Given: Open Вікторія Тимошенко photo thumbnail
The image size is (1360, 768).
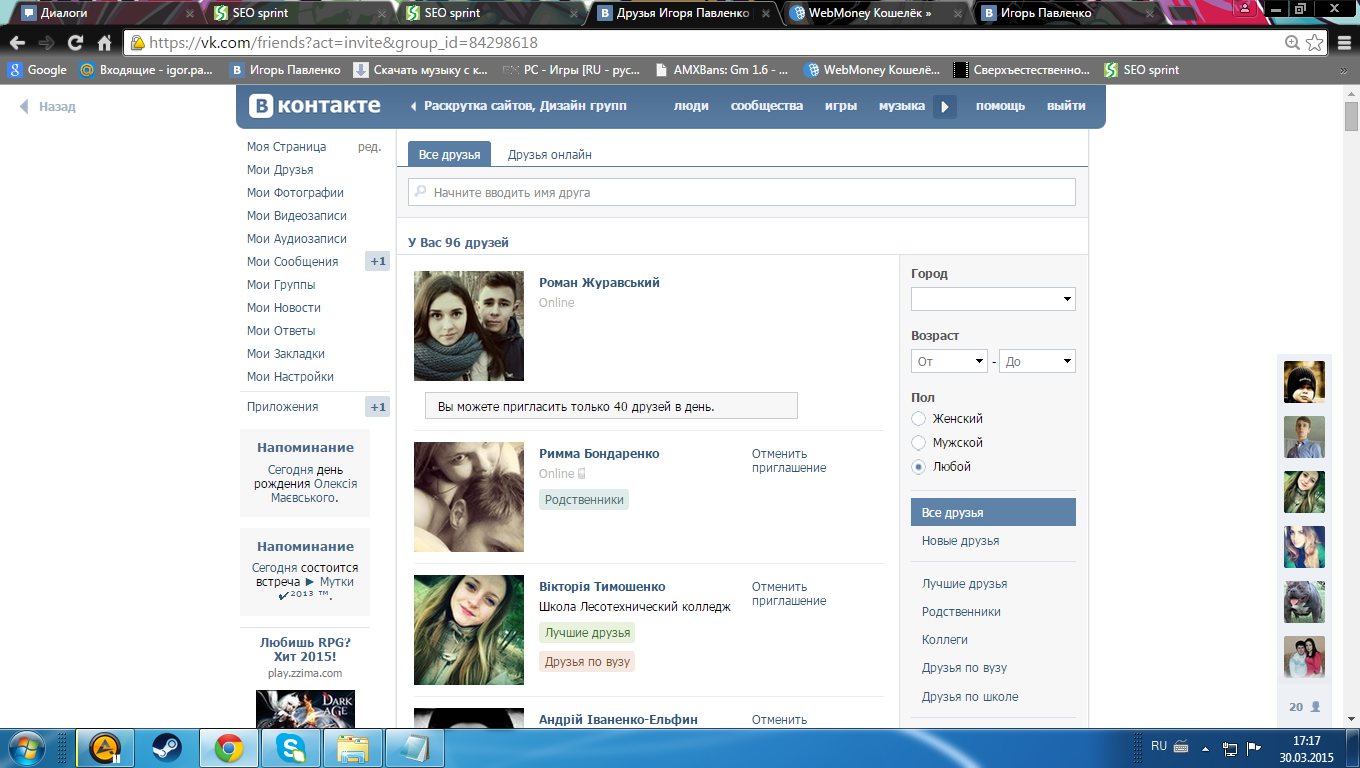Looking at the screenshot, I should pos(469,630).
